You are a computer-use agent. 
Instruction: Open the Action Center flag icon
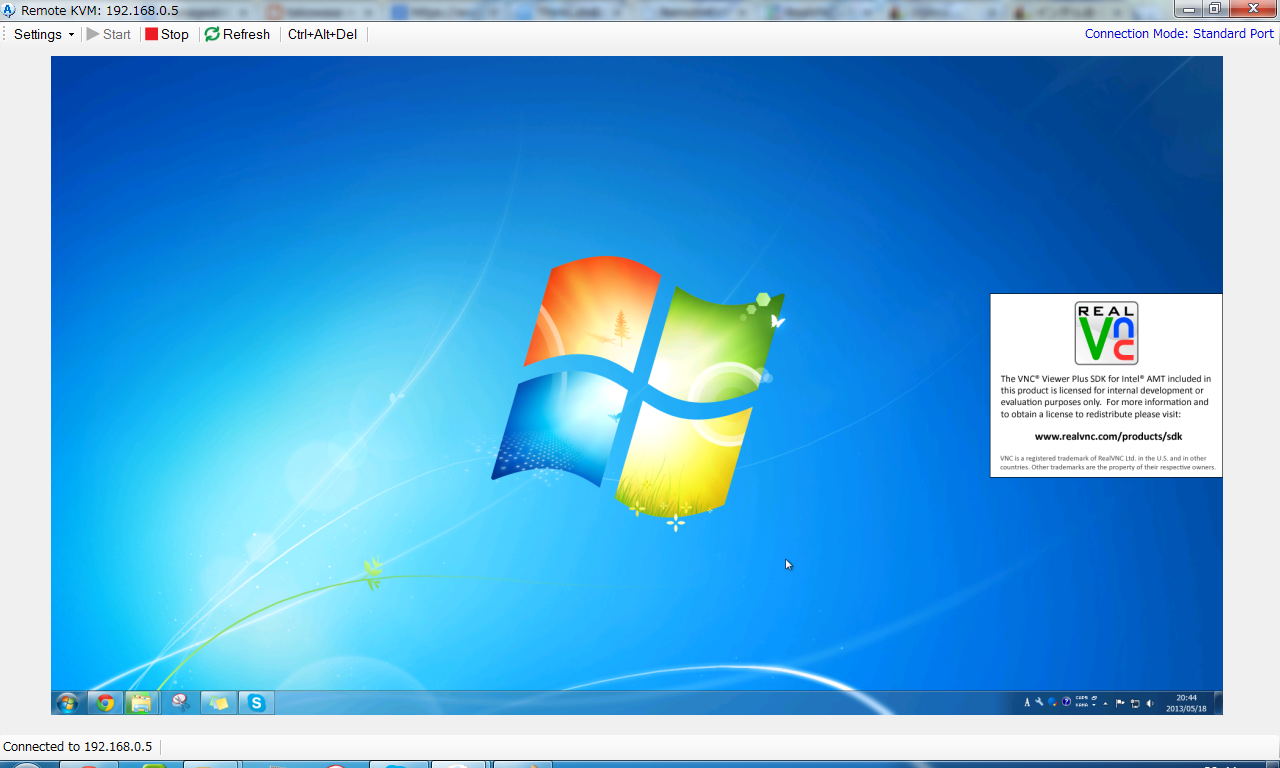point(1120,703)
